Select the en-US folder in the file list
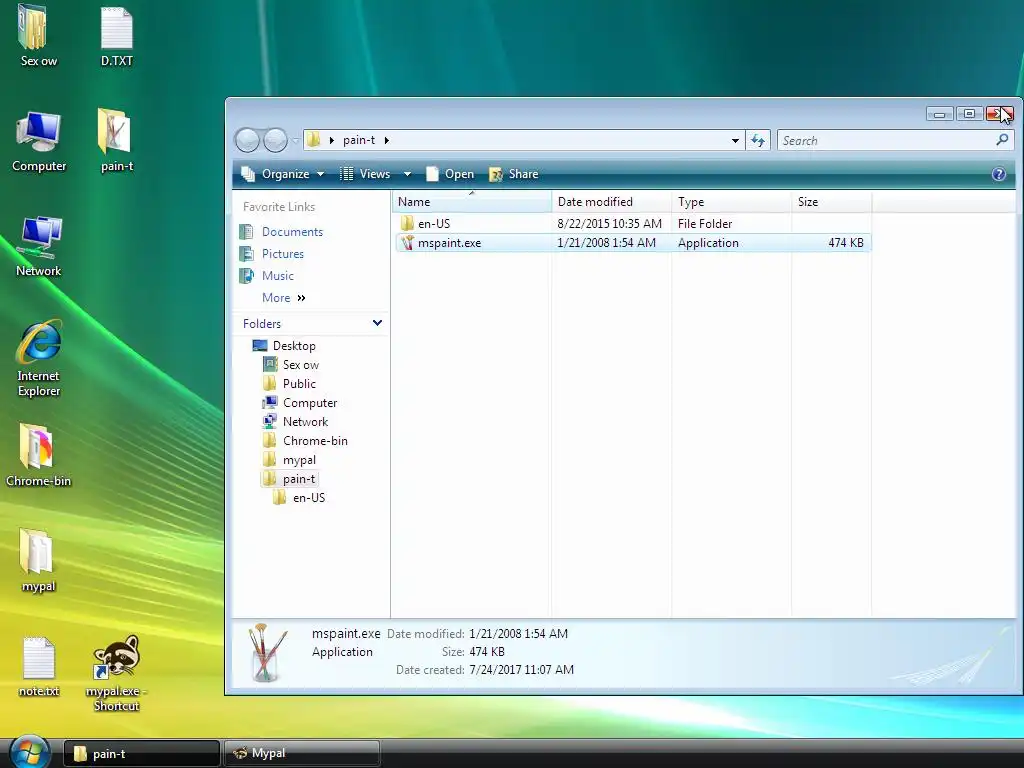The image size is (1024, 768). point(434,223)
